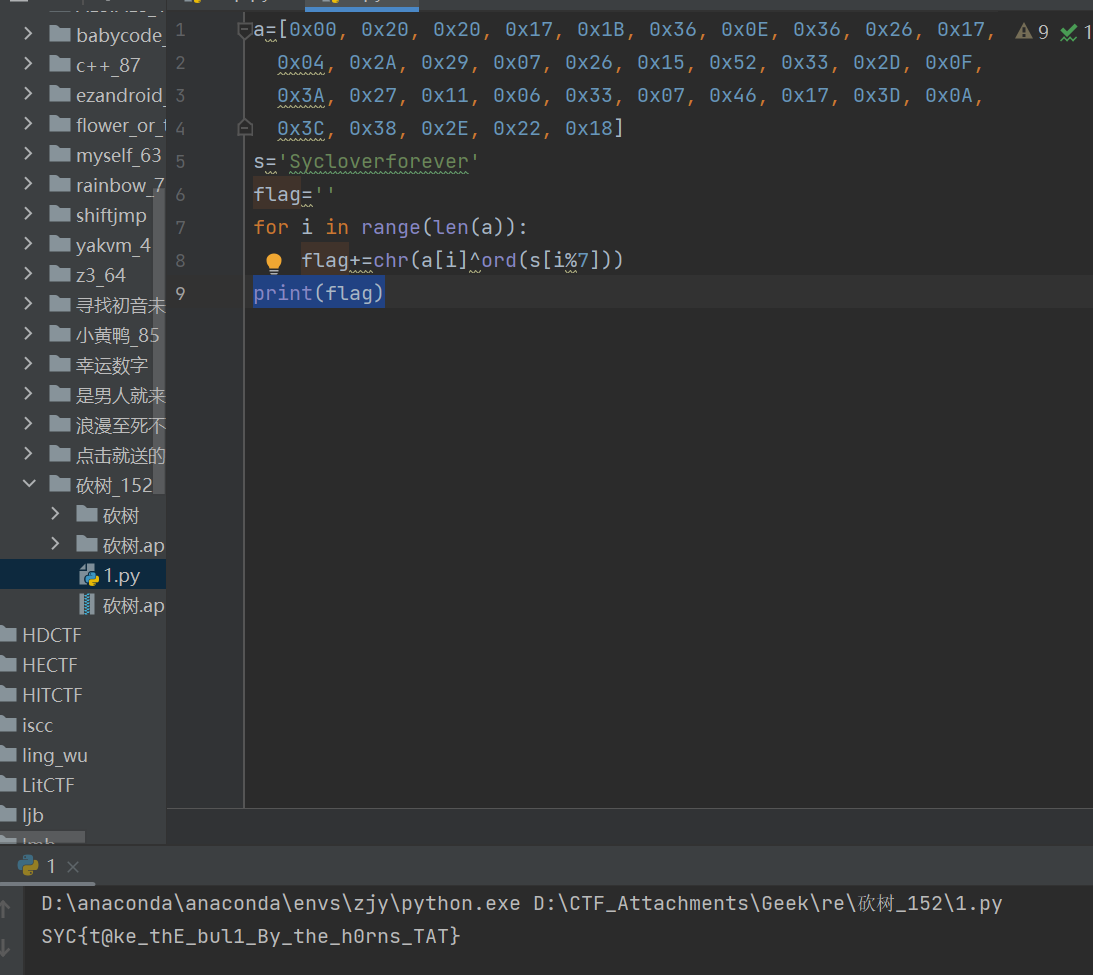Click the yellow lightbulb quick-fix icon

(274, 262)
